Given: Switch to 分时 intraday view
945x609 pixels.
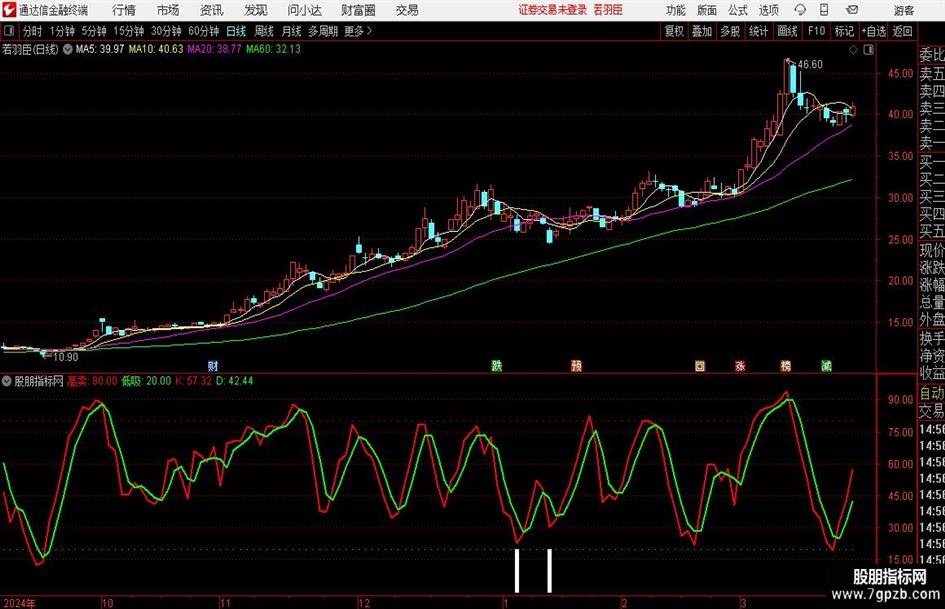Looking at the screenshot, I should point(33,31).
